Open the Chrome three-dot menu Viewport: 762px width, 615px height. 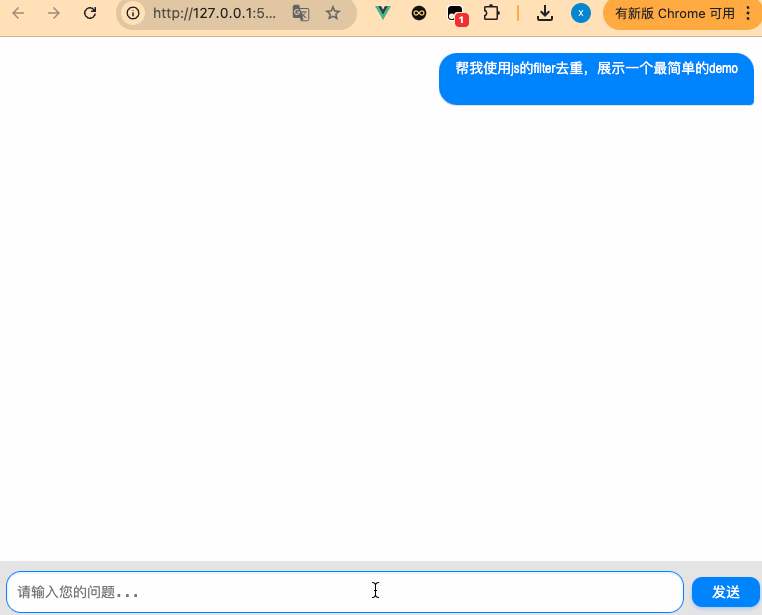coord(748,13)
